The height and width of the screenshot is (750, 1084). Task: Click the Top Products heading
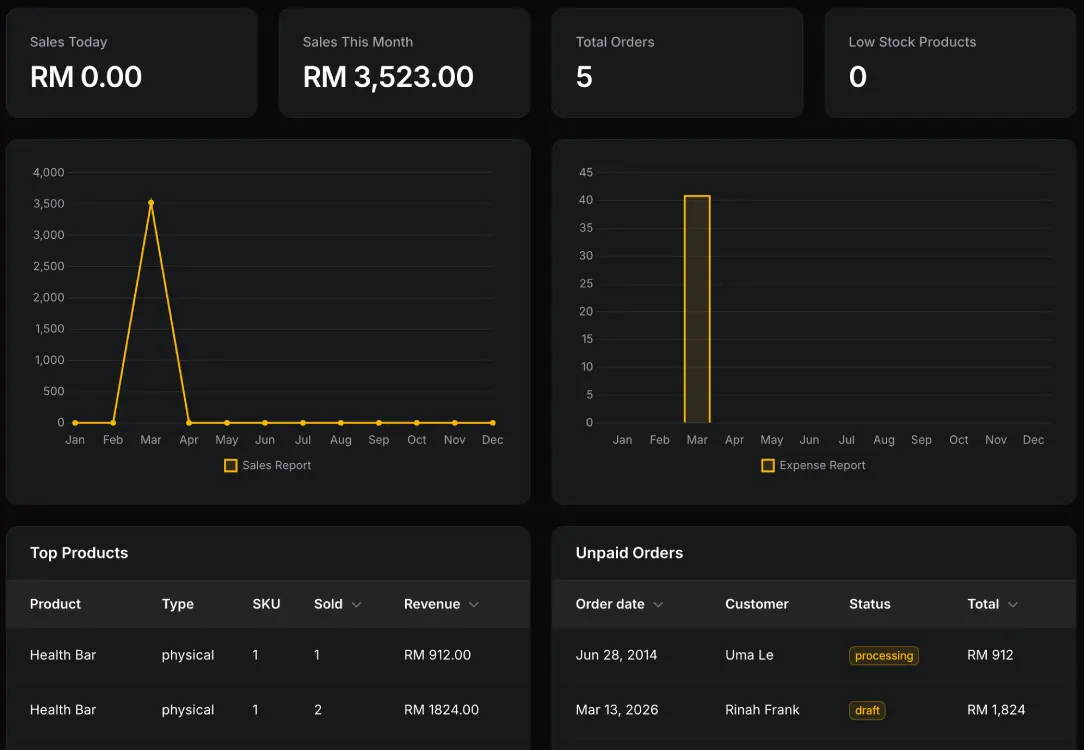coord(79,553)
